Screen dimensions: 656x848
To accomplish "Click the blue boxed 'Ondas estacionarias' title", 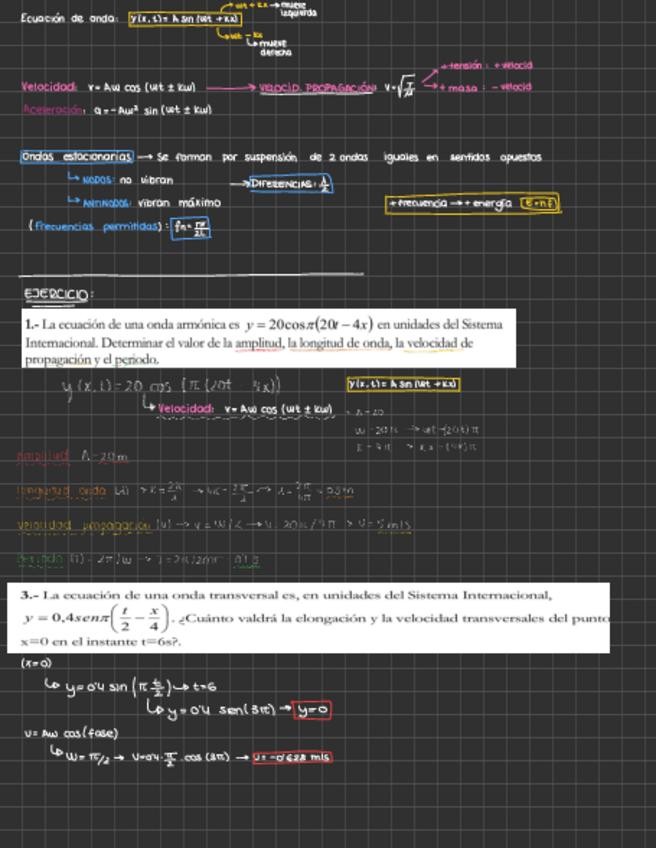I will (76, 157).
